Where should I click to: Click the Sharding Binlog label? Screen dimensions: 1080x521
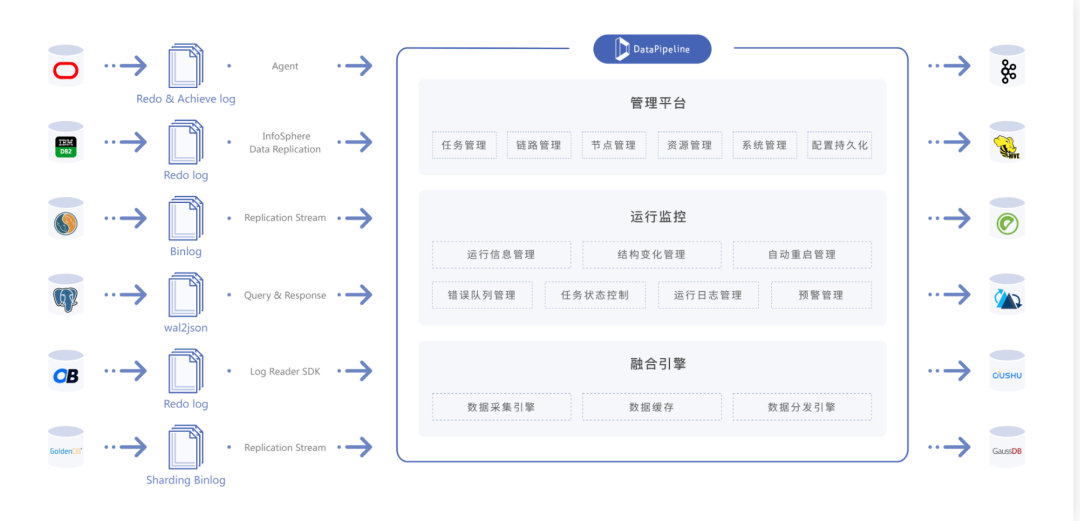coord(186,480)
